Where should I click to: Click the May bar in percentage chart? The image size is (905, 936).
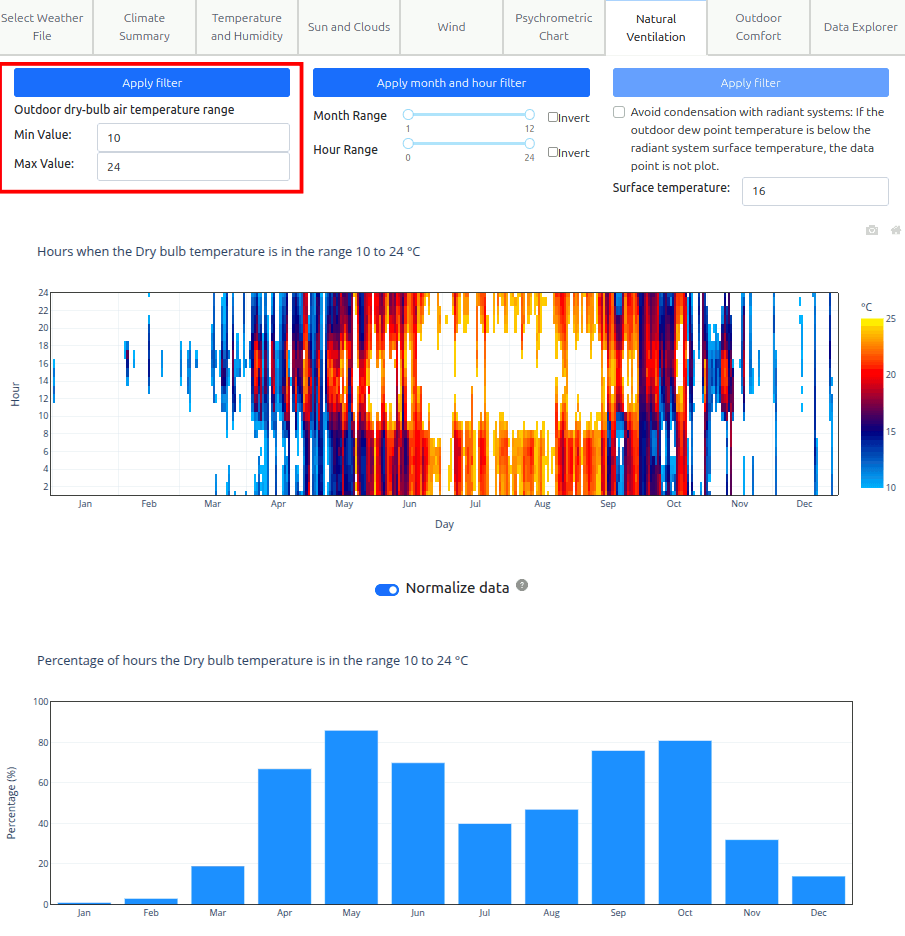coord(351,817)
